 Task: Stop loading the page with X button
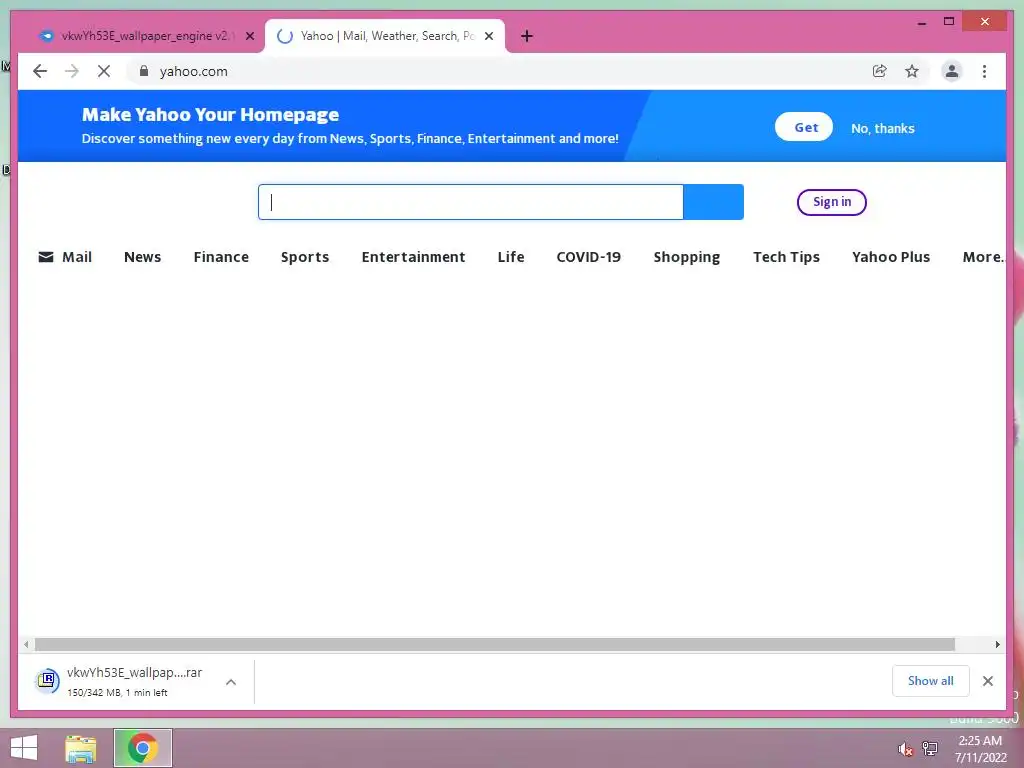pyautogui.click(x=104, y=71)
